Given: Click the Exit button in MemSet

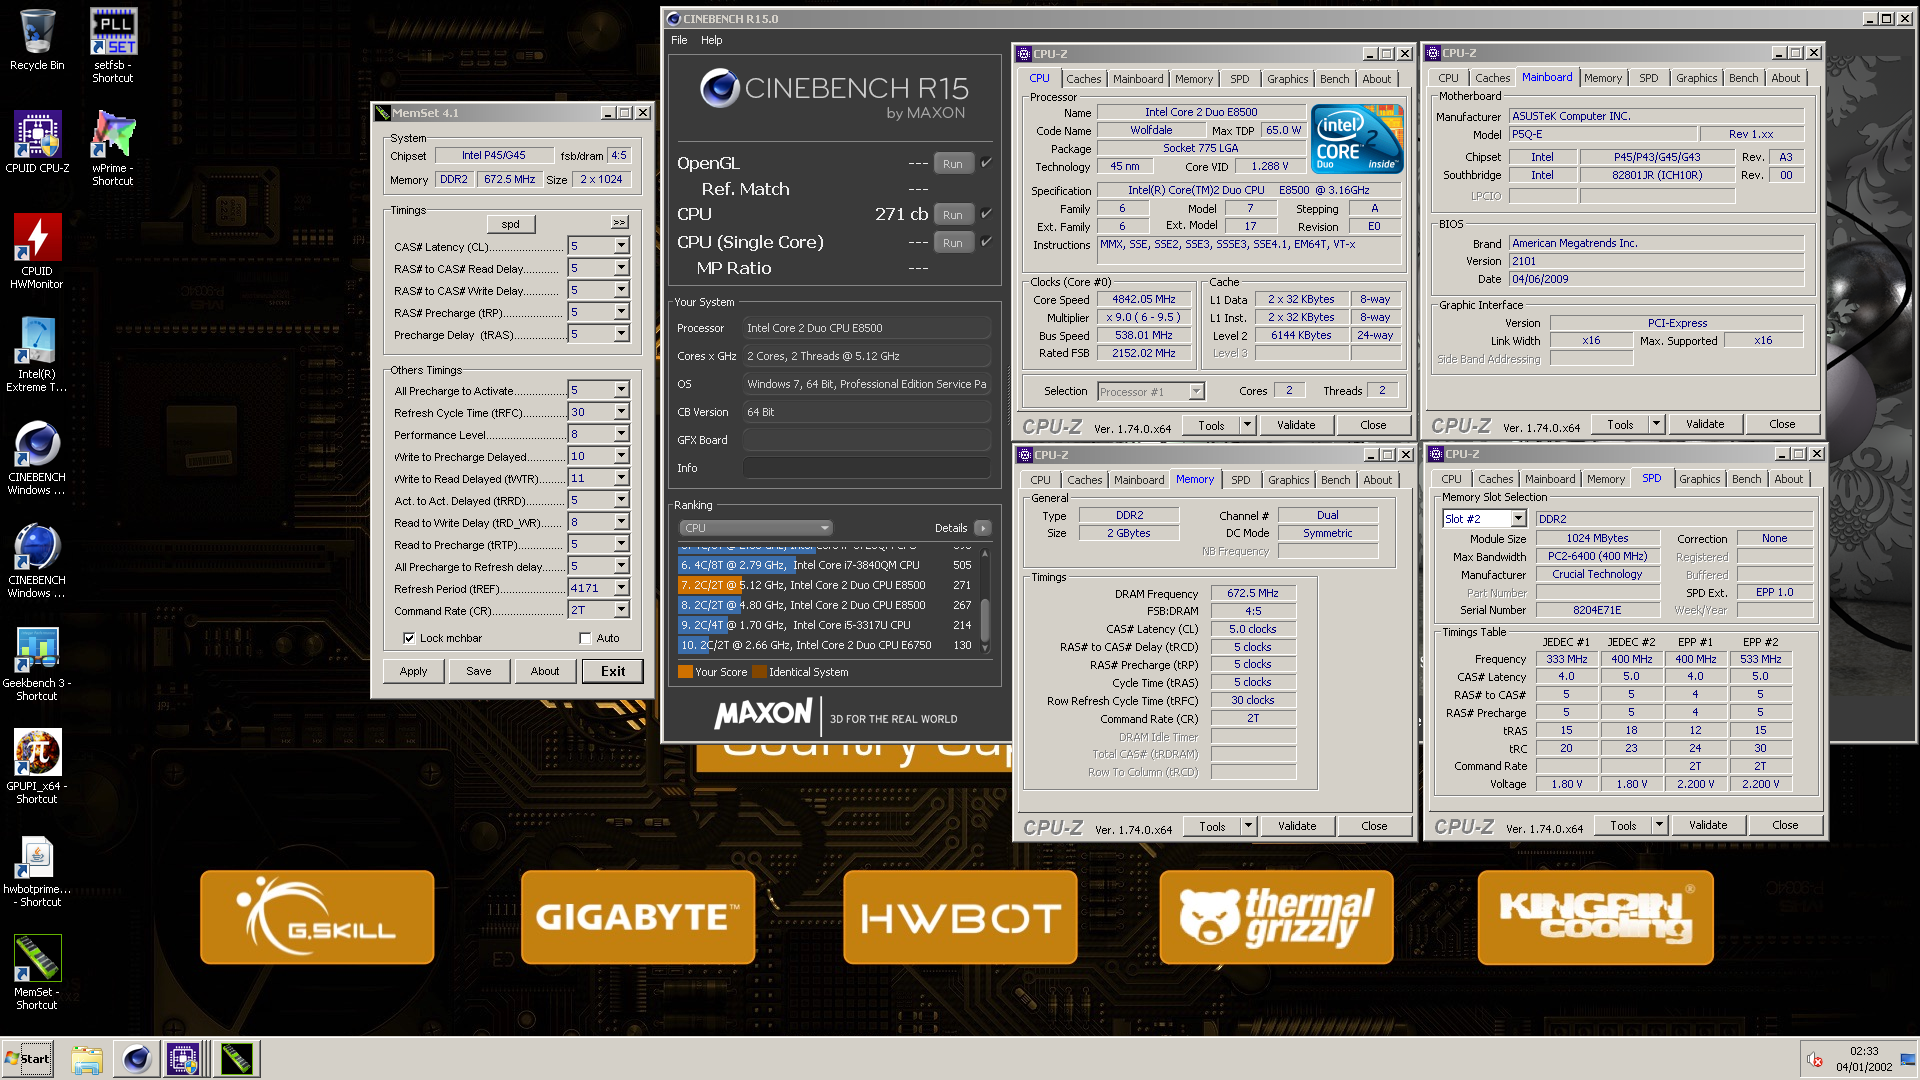Looking at the screenshot, I should (x=612, y=671).
